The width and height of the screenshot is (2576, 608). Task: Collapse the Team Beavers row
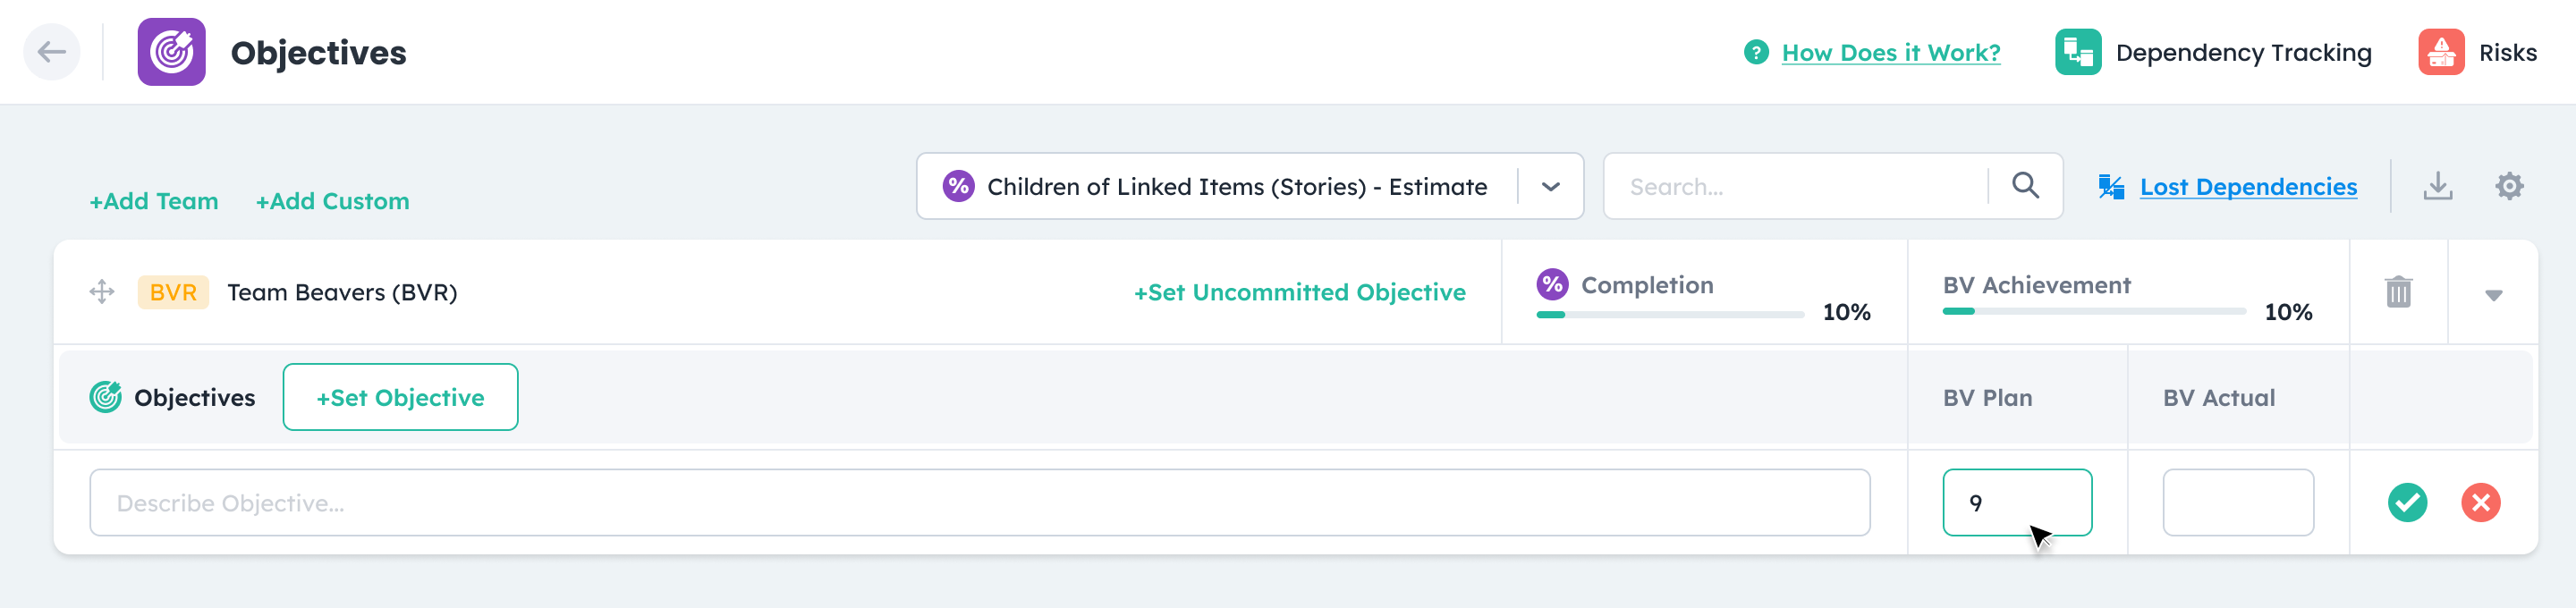2493,295
